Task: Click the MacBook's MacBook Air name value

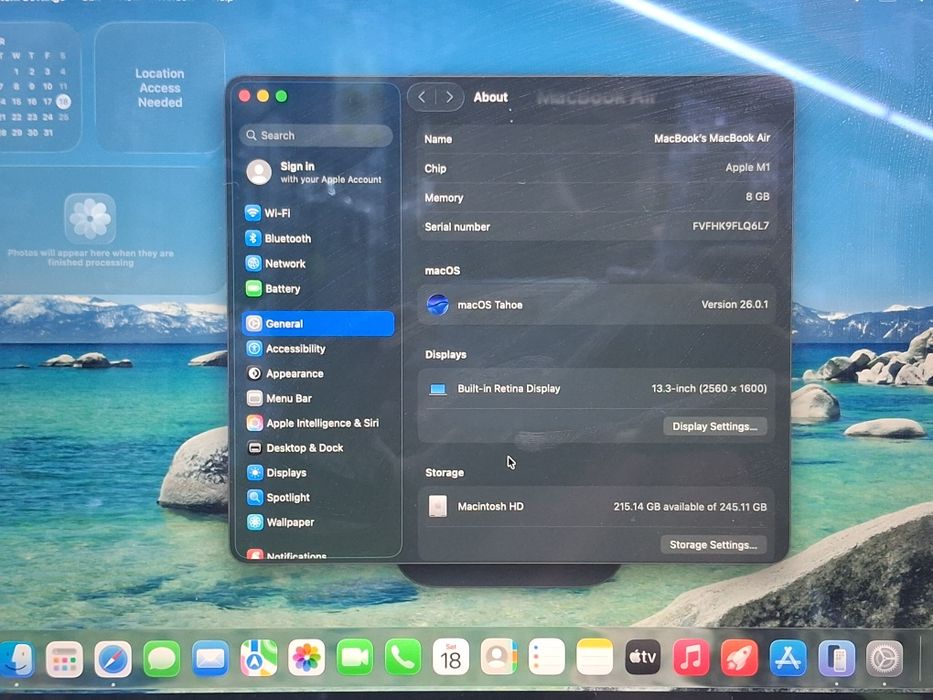Action: [712, 138]
